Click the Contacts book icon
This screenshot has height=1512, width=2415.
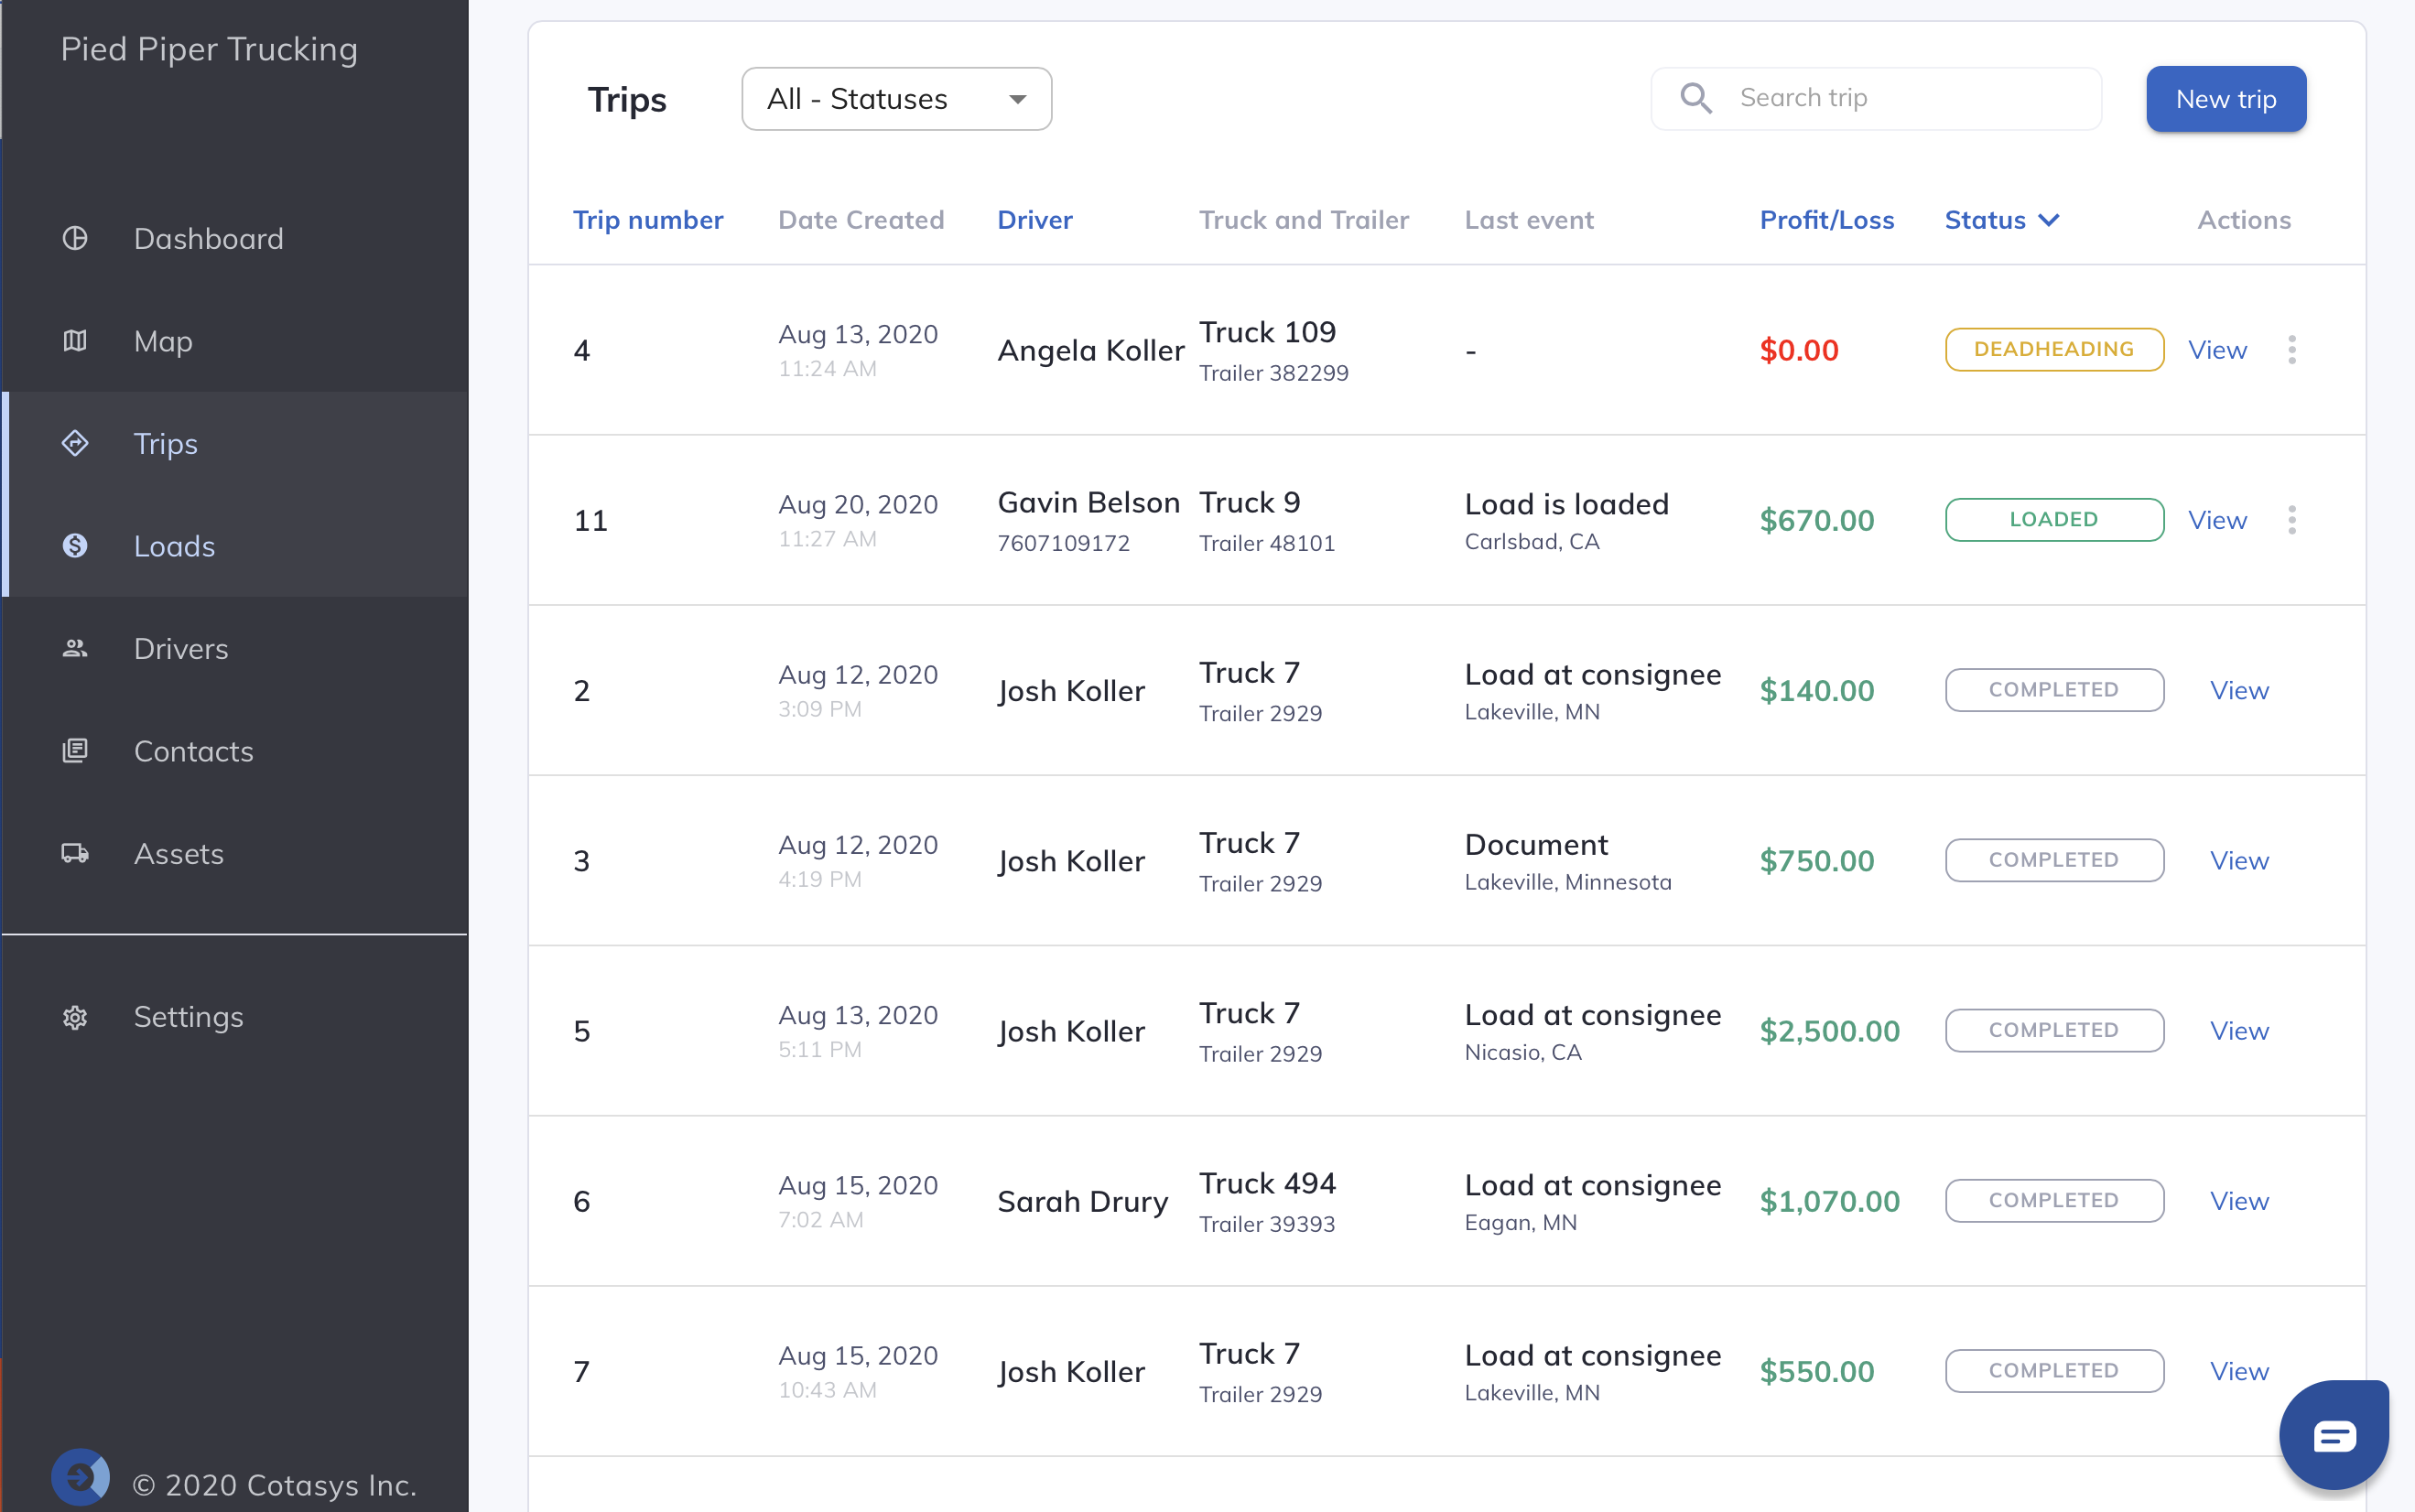[75, 751]
